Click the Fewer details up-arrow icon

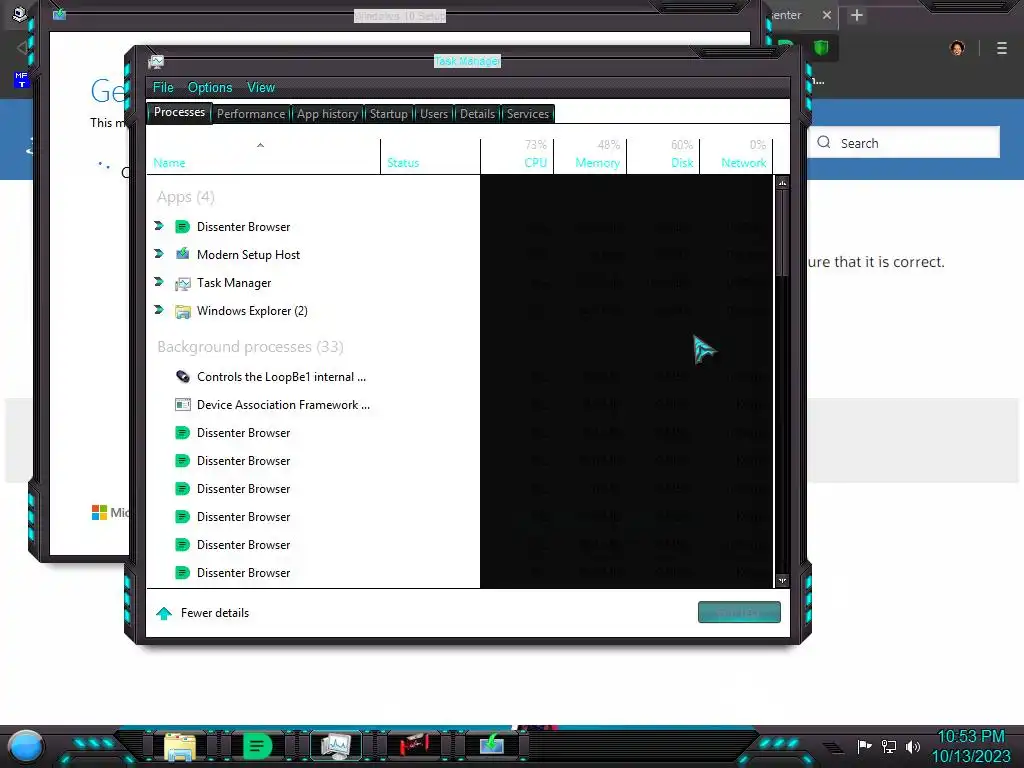(x=164, y=613)
